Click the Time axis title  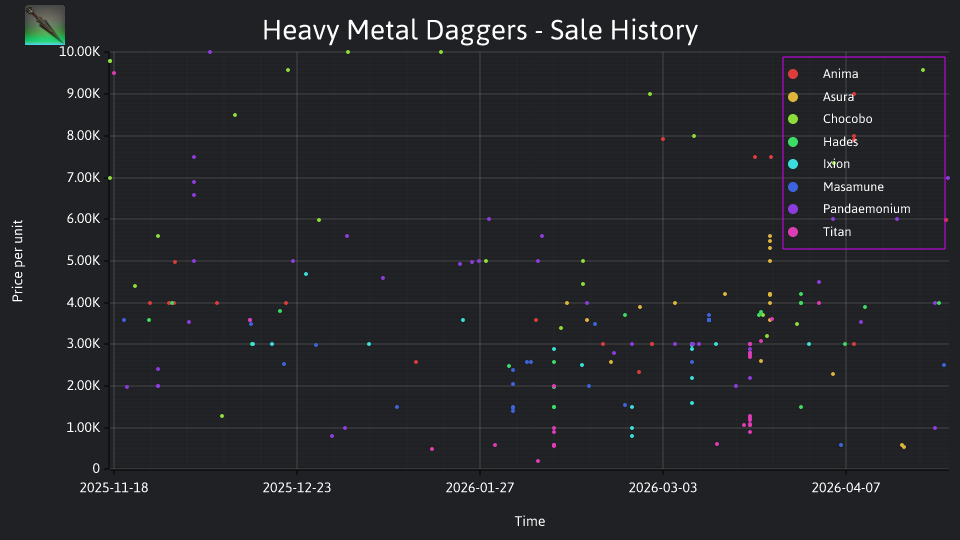point(530,521)
